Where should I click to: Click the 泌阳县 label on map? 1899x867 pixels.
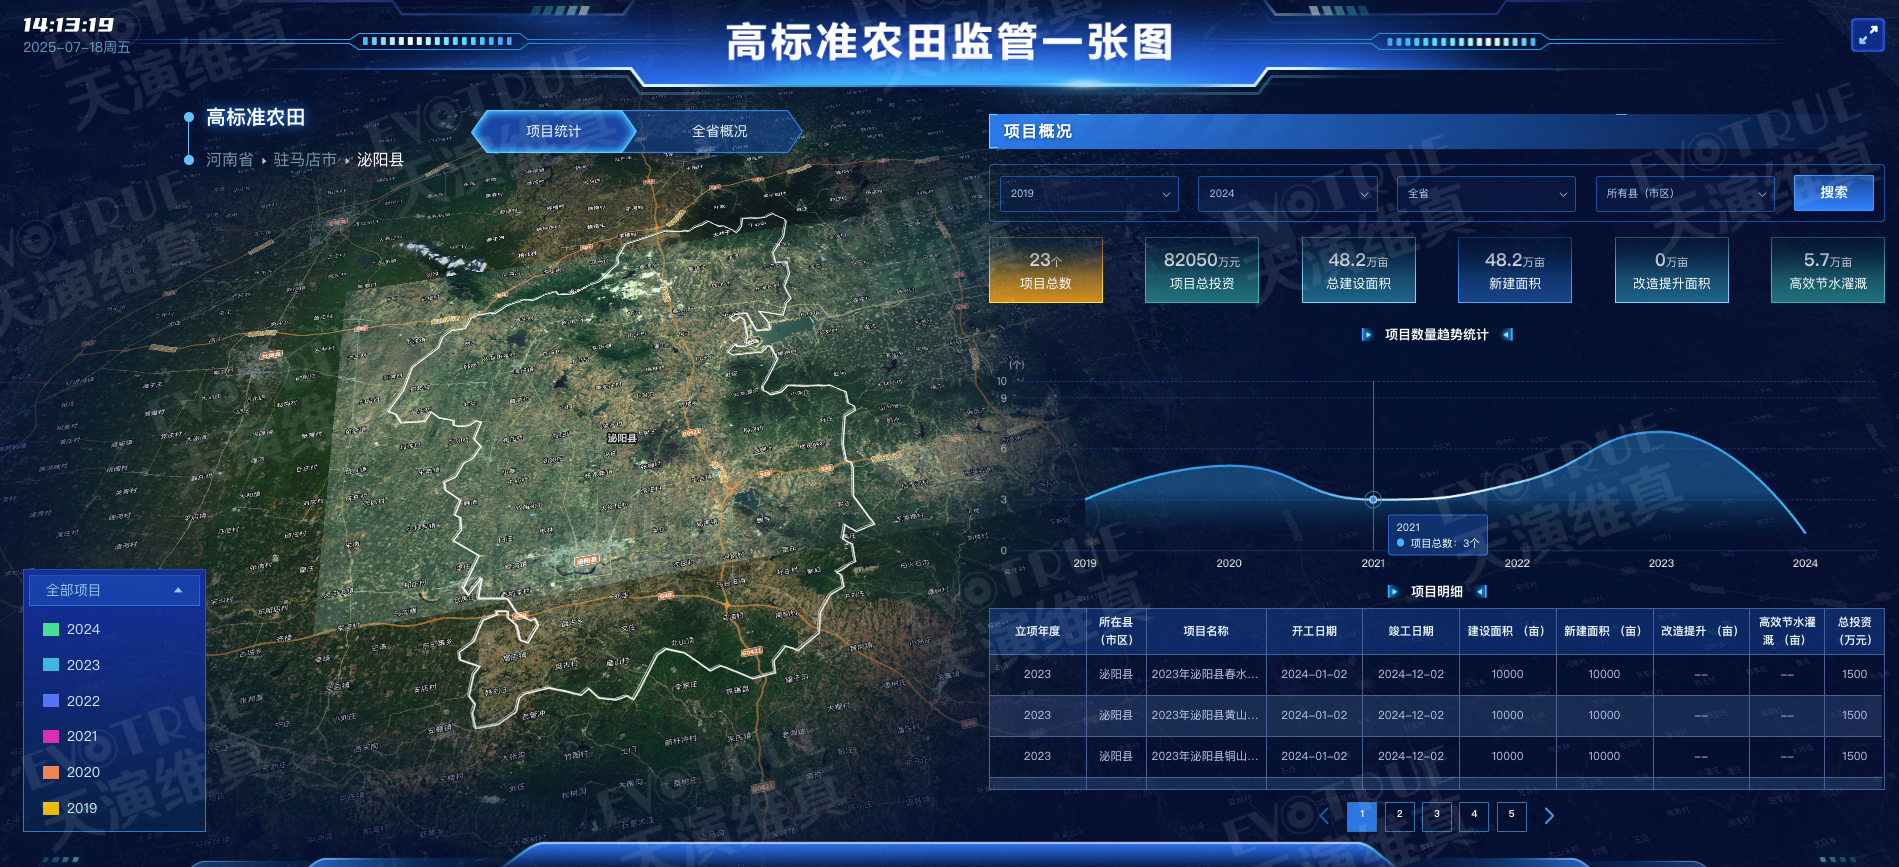pos(622,438)
